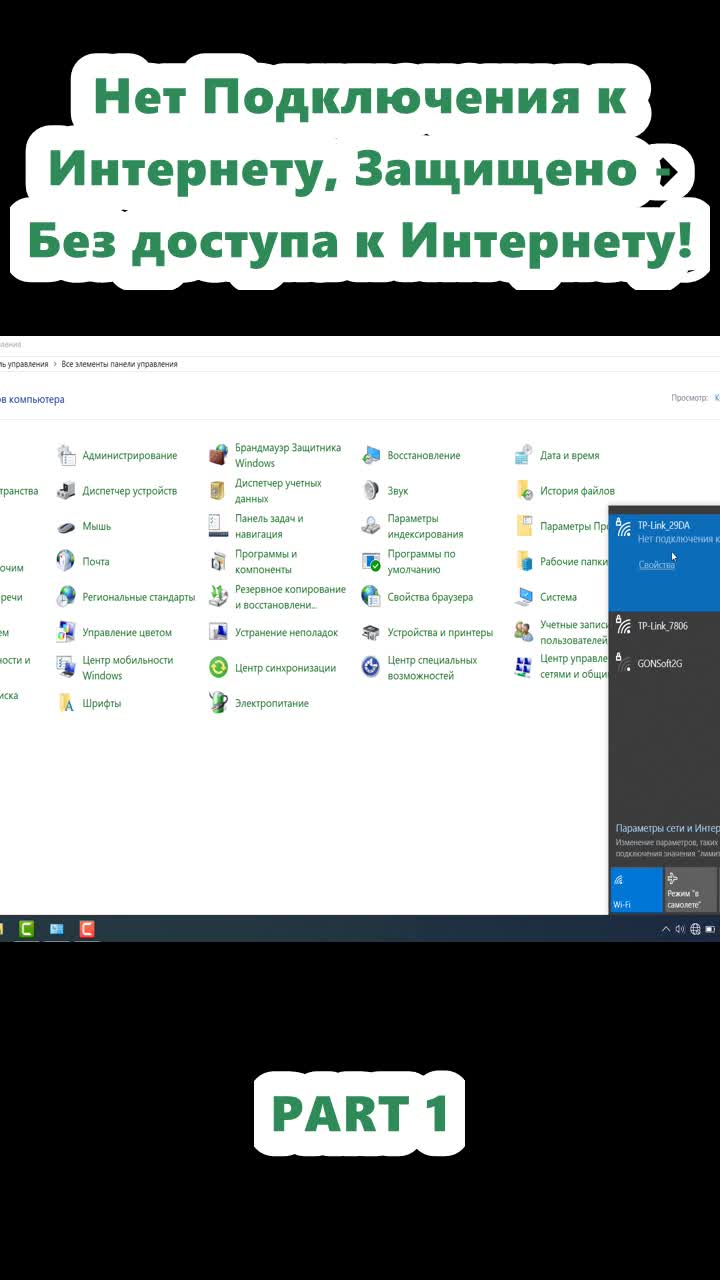Open Диспетчер устройств icon
This screenshot has height=1280, width=720.
(x=67, y=491)
